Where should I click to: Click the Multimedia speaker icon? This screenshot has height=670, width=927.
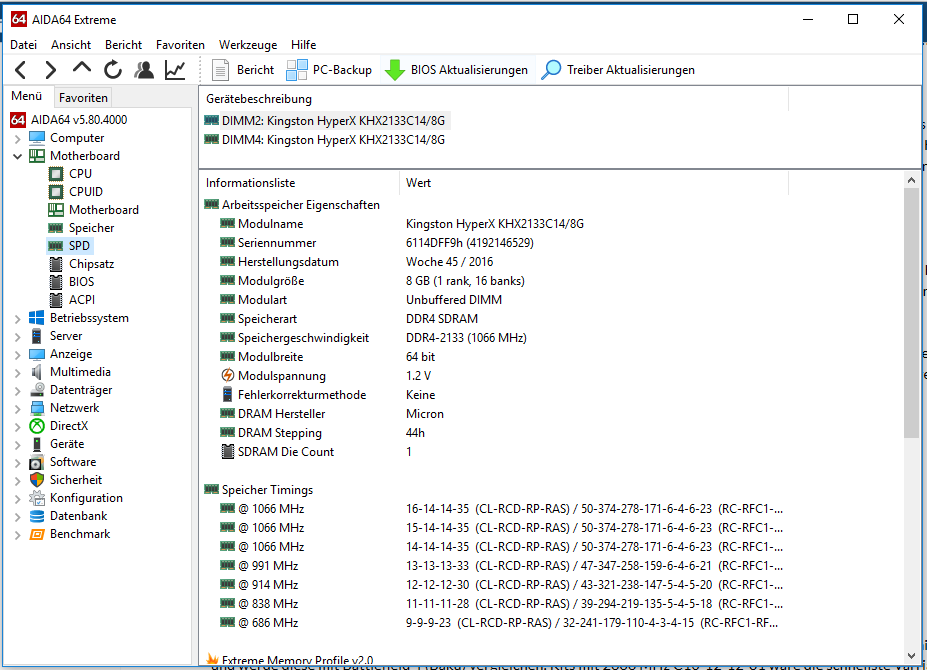[37, 372]
